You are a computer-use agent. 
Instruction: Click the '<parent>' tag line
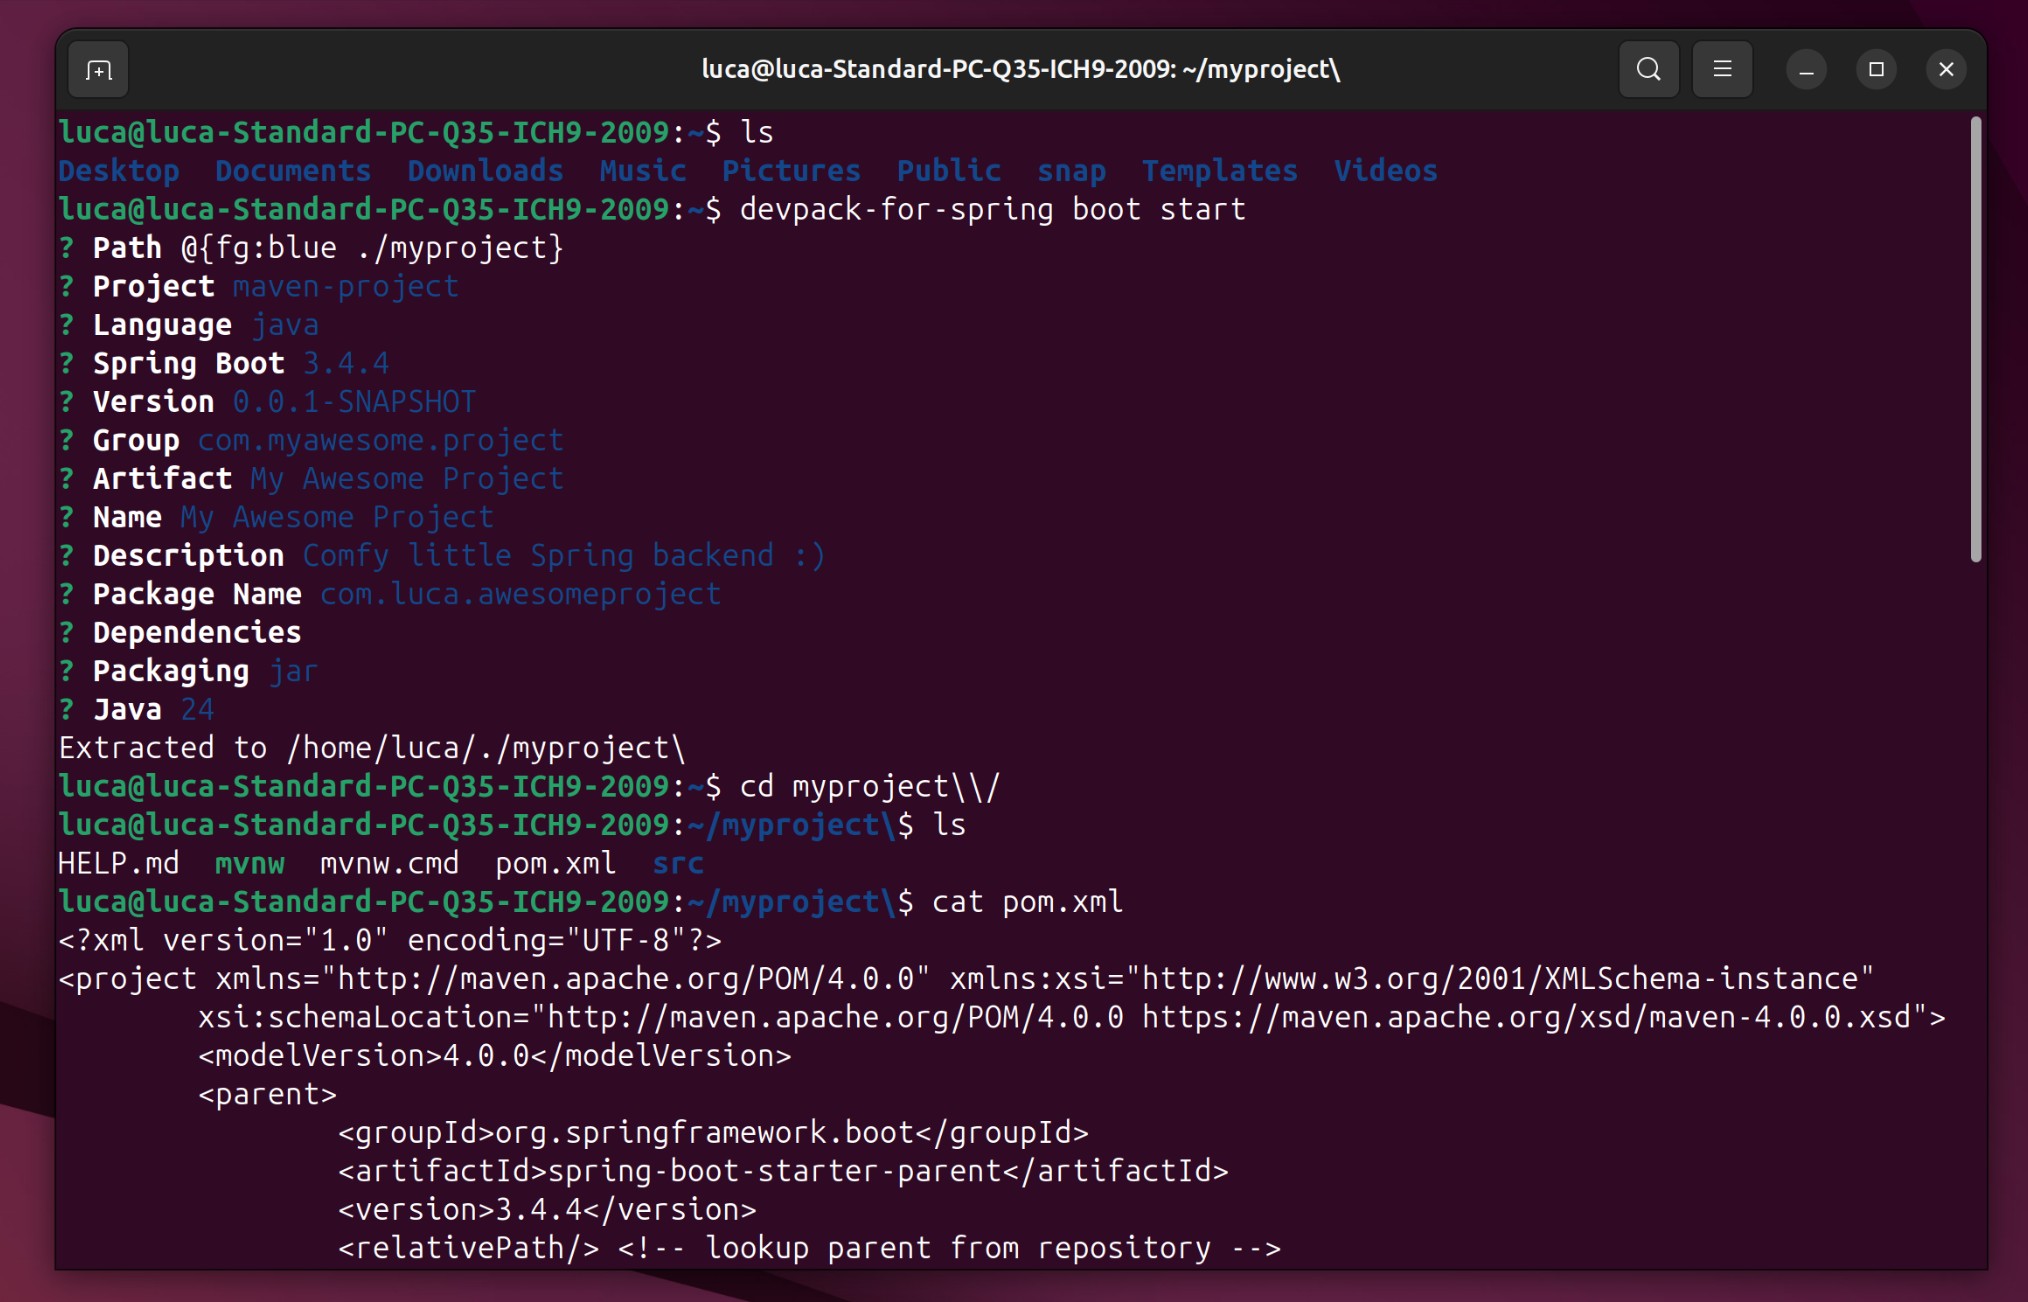pos(267,1095)
